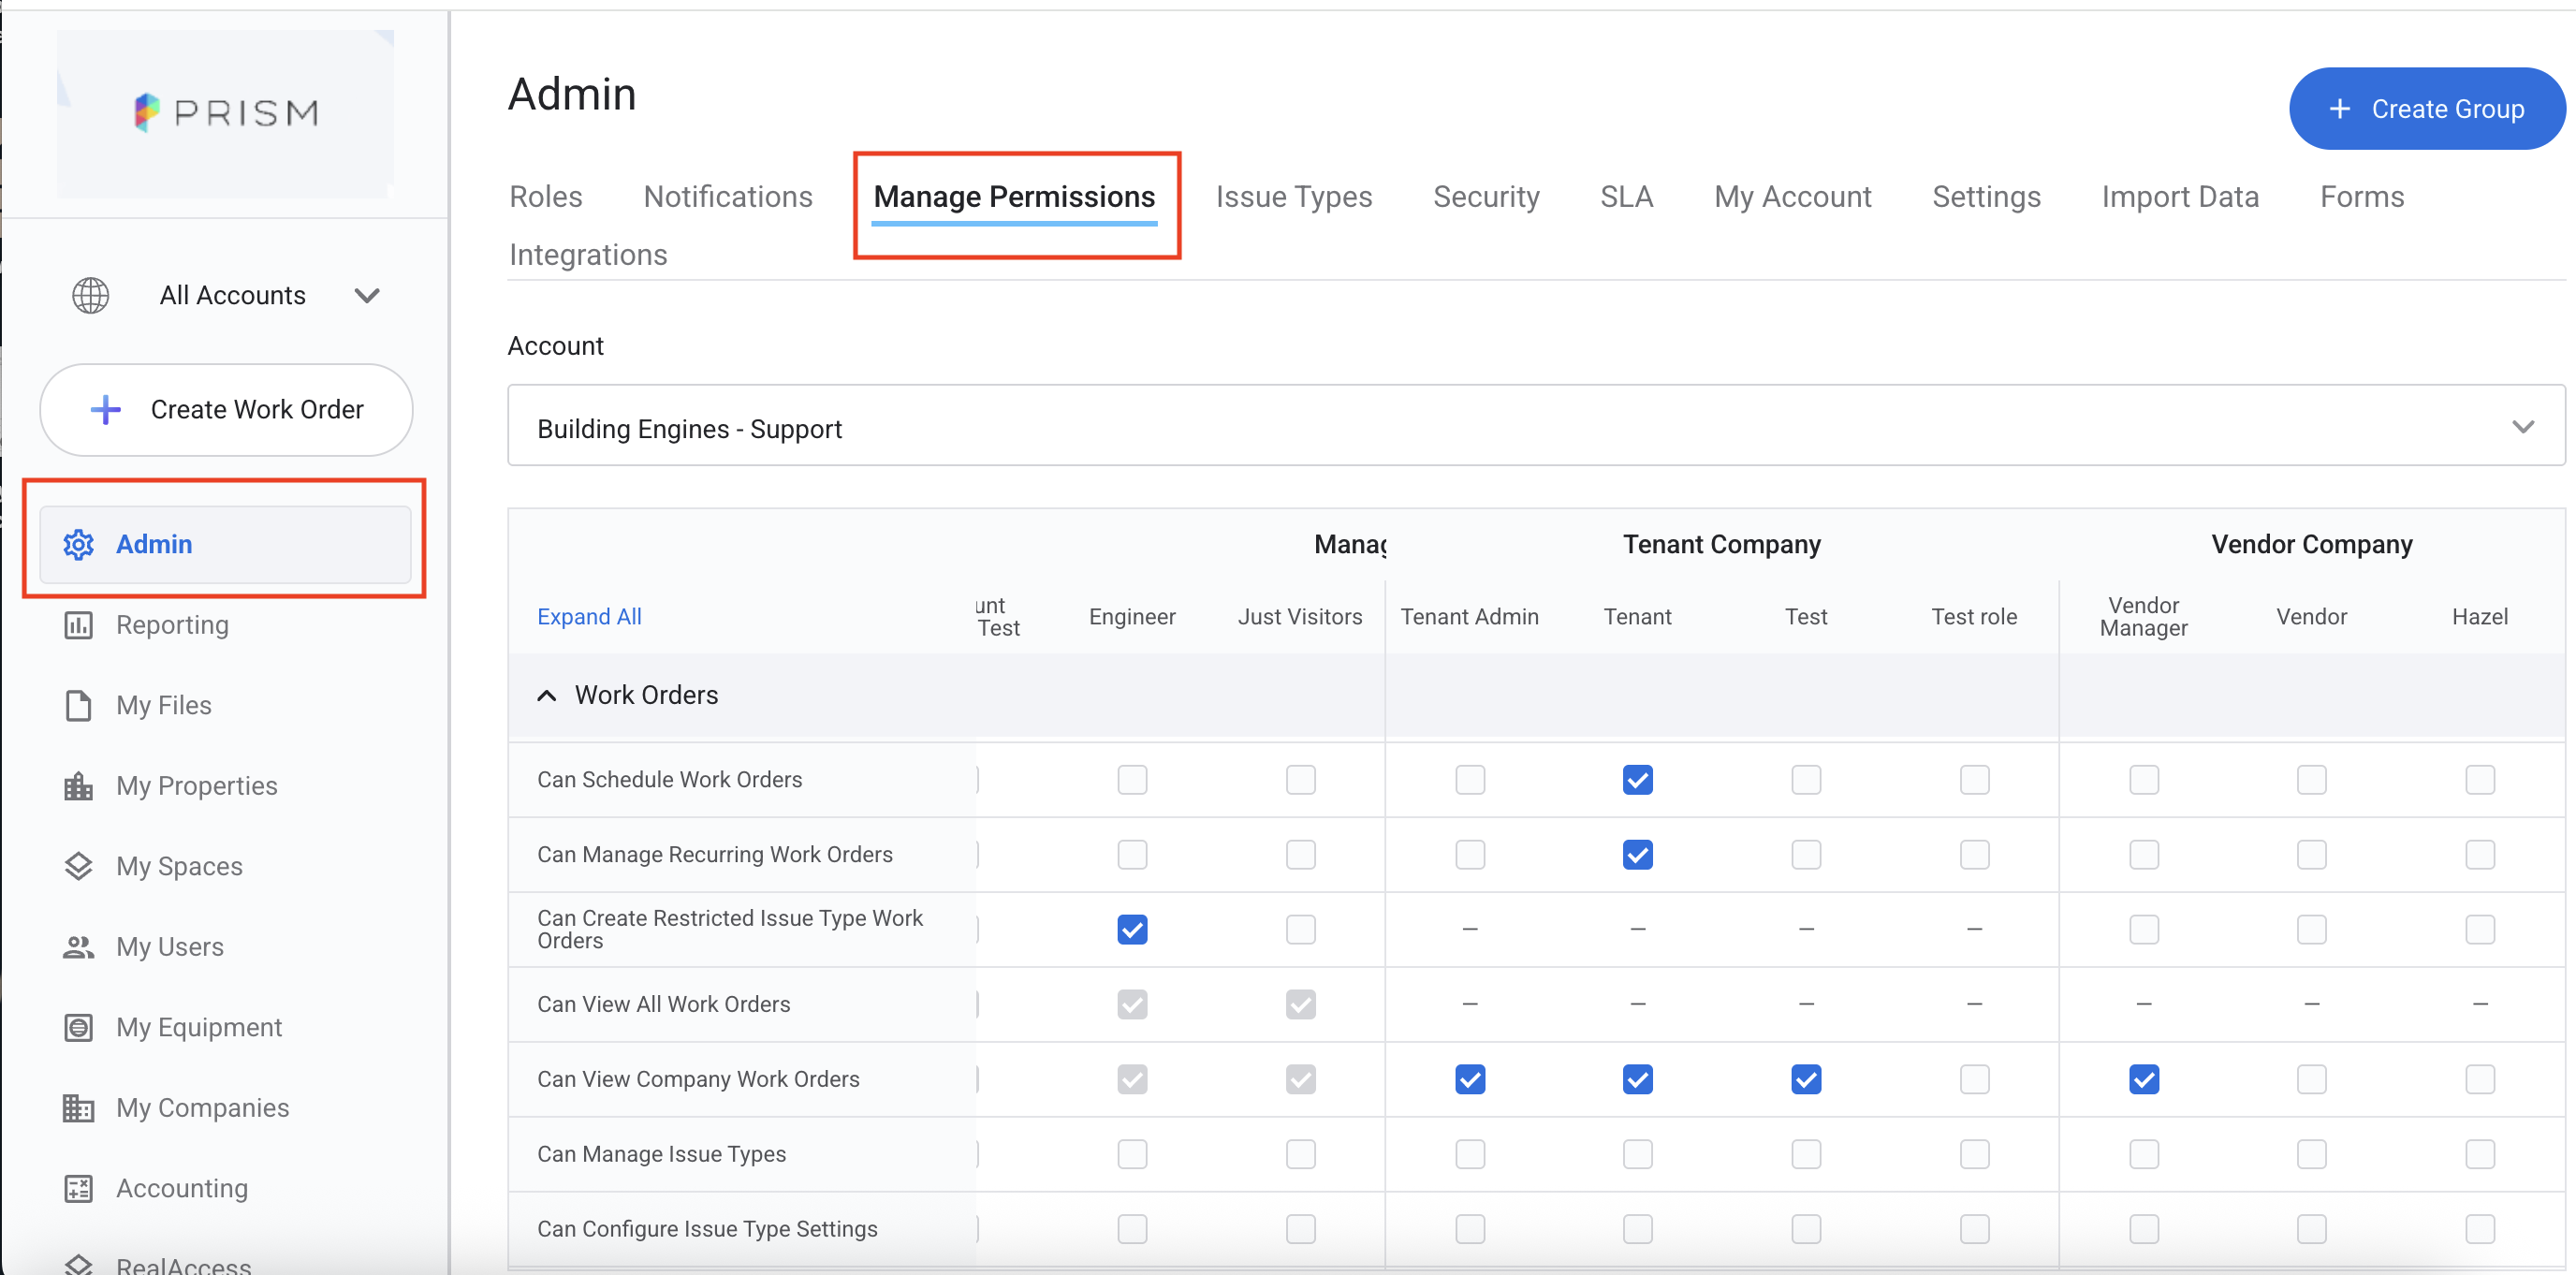The width and height of the screenshot is (2576, 1275).
Task: Check Can Schedule Work Orders for Hazel
Action: tap(2480, 780)
